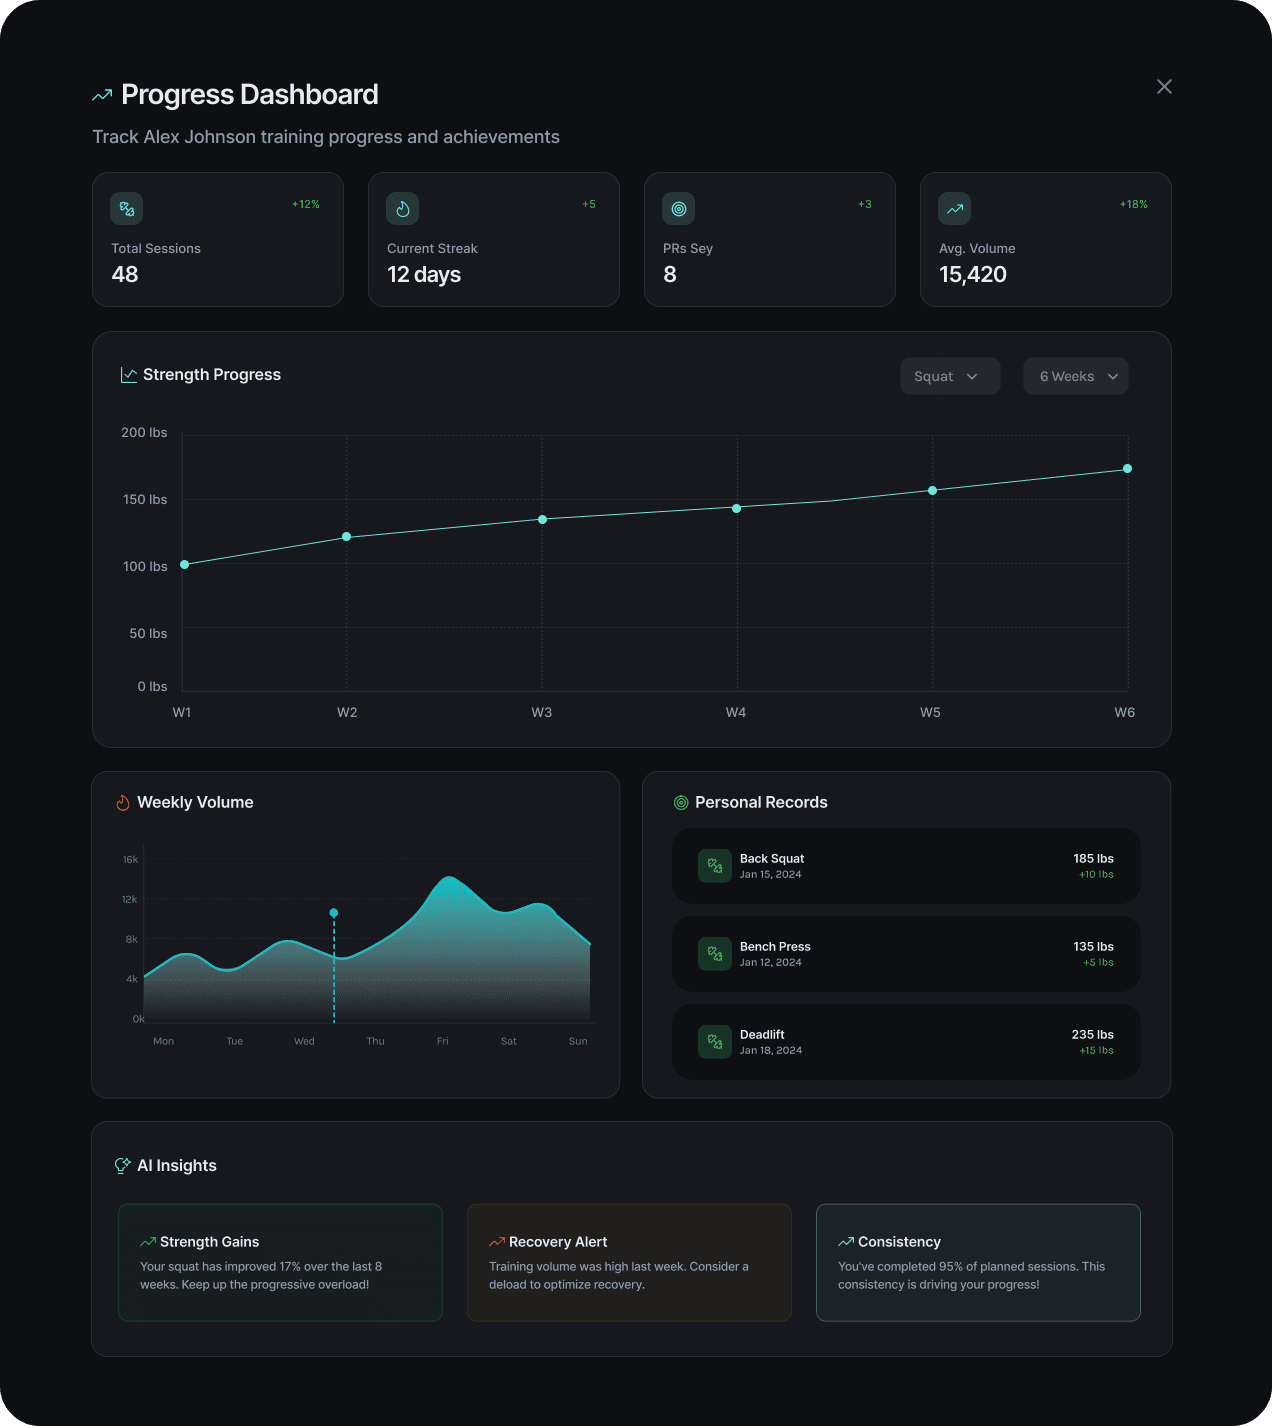This screenshot has height=1426, width=1272.
Task: Open the Avg. Volume stat card
Action: click(x=1046, y=240)
